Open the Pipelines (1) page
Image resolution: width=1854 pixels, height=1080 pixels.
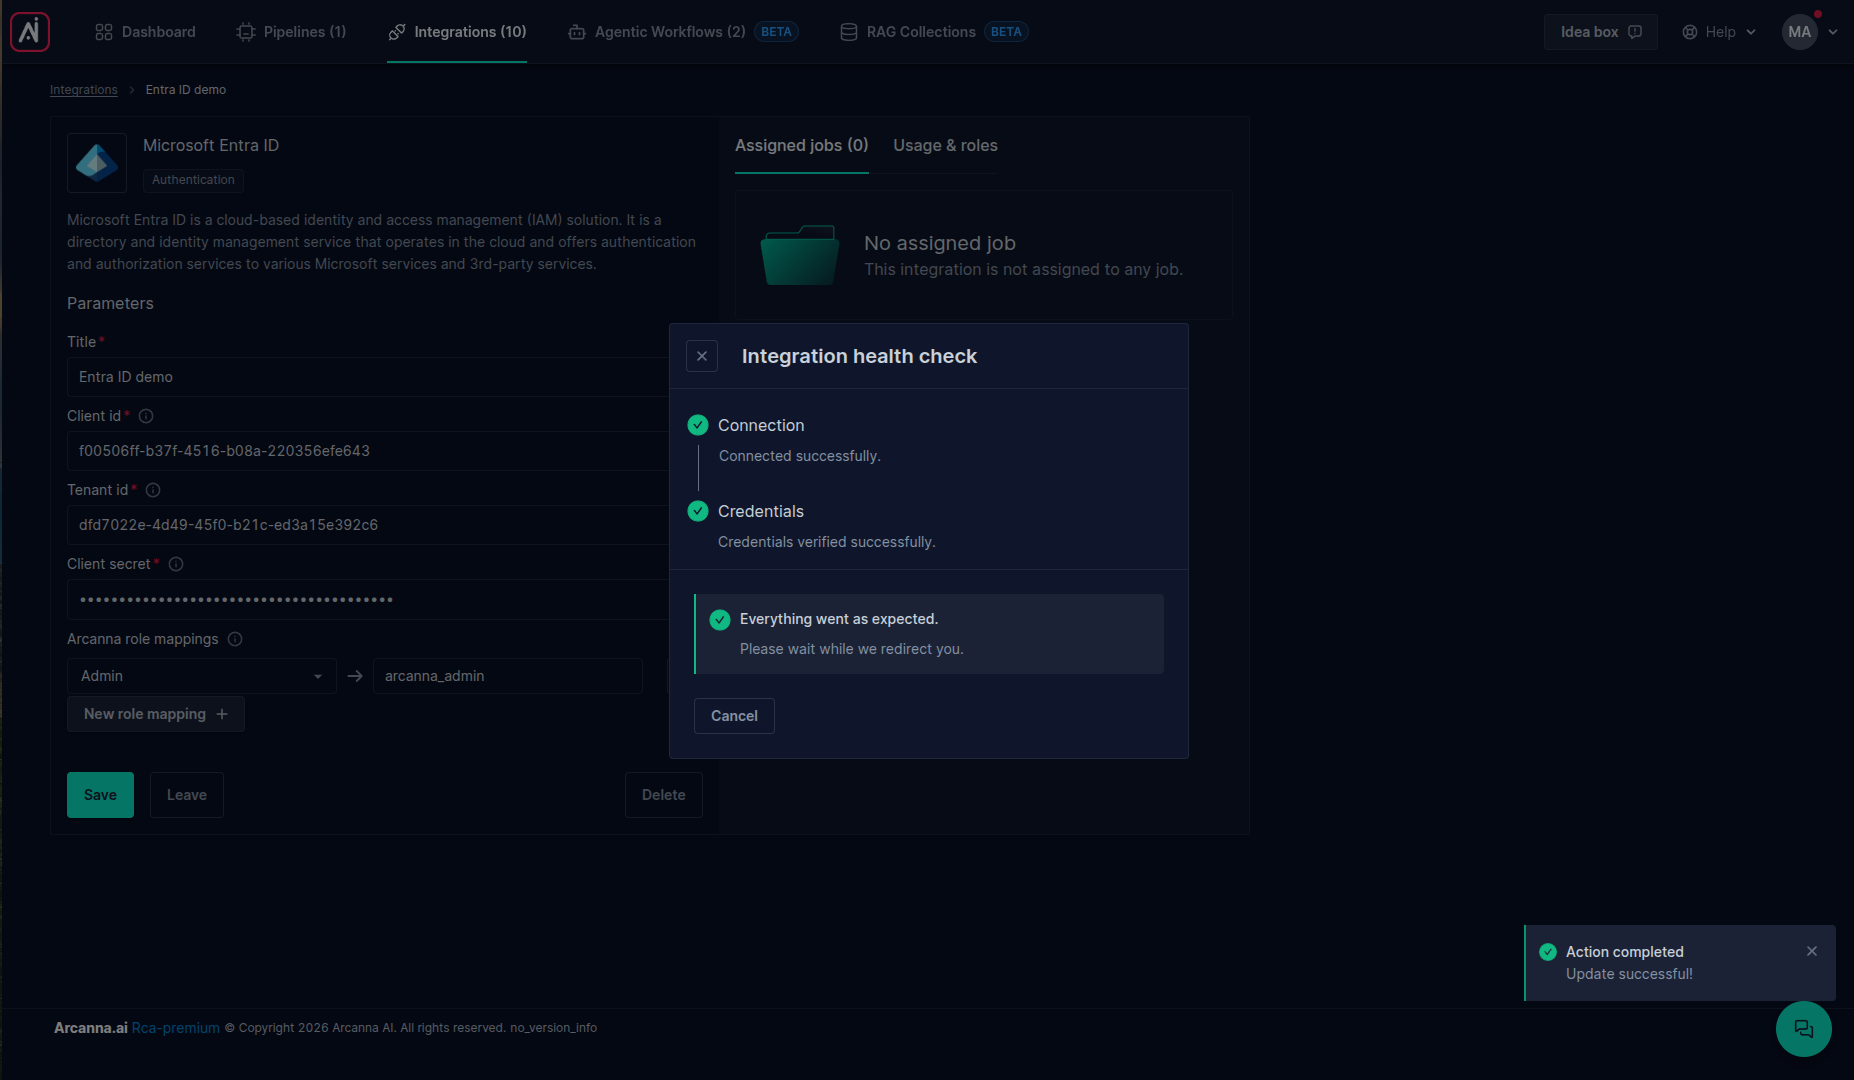point(291,32)
